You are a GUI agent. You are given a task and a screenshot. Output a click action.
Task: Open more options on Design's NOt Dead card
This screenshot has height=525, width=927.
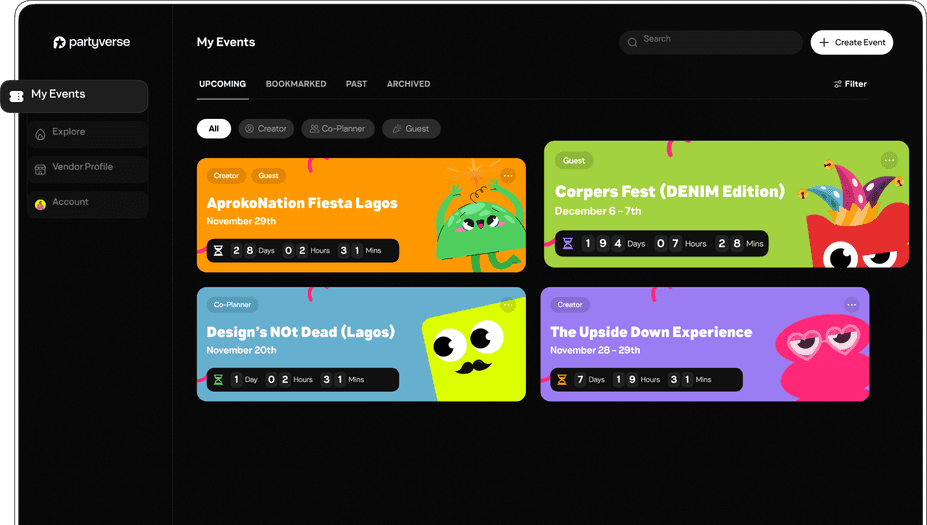click(508, 304)
